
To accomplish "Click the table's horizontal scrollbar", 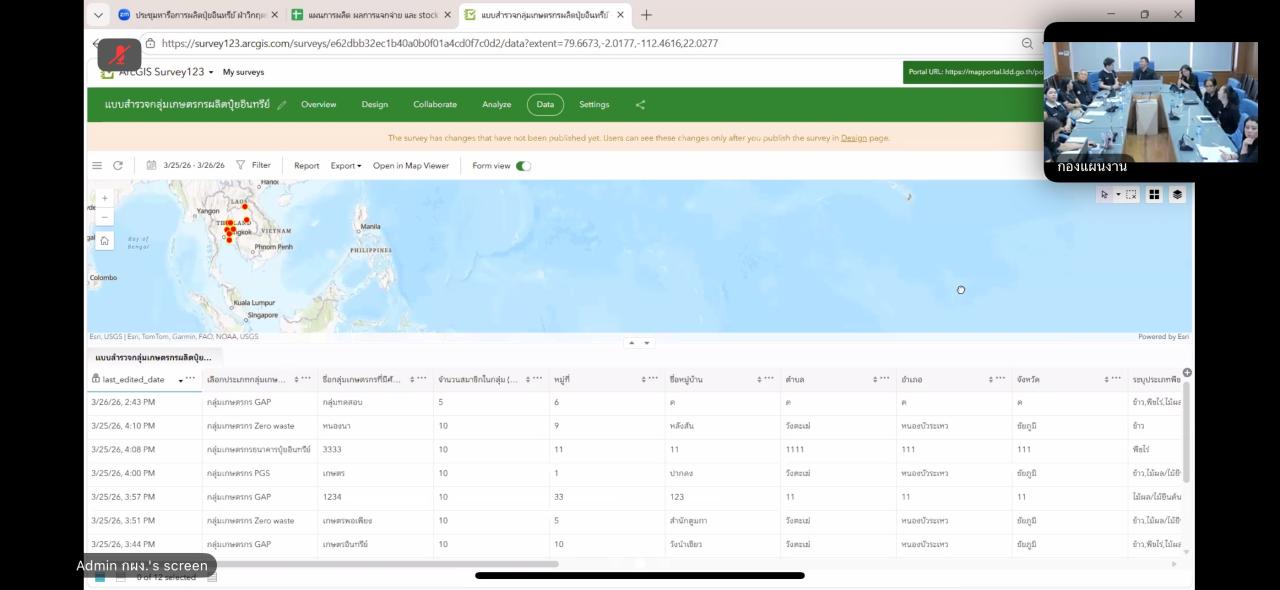I will point(400,564).
